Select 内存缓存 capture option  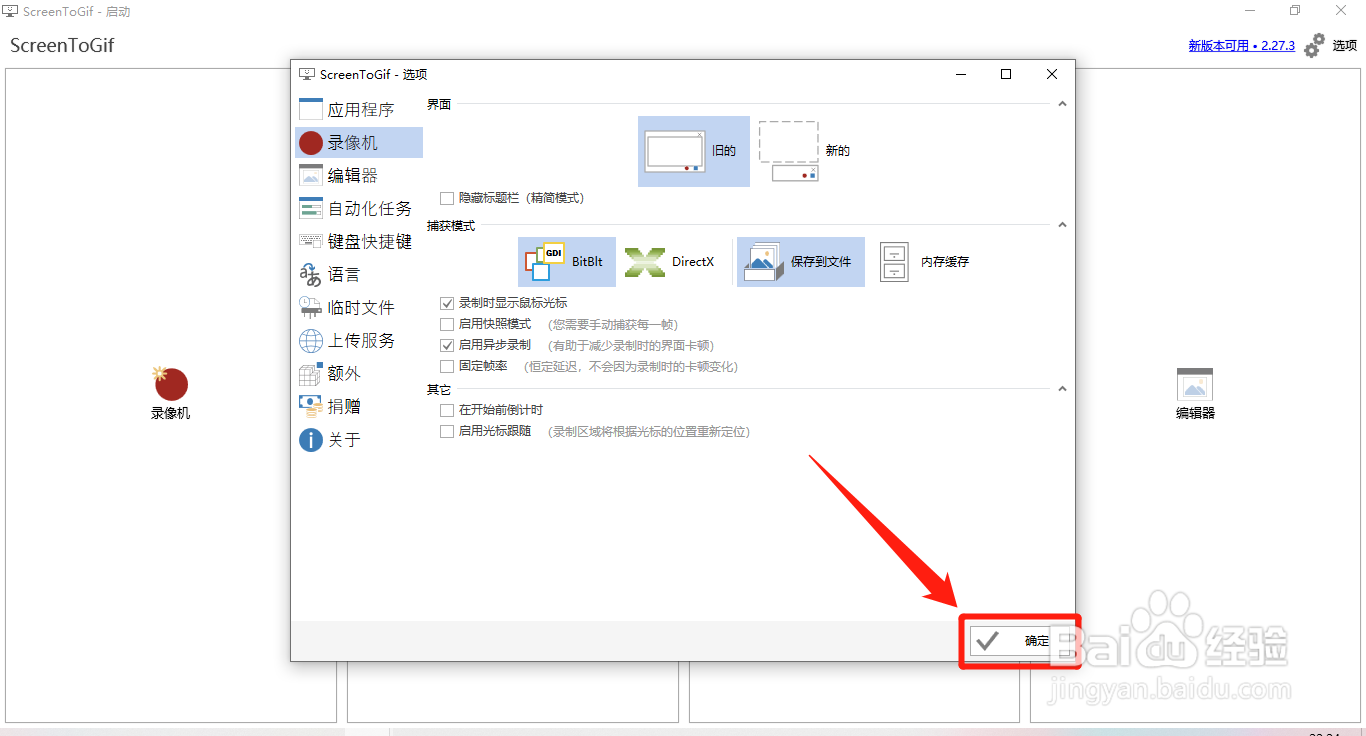[x=925, y=262]
